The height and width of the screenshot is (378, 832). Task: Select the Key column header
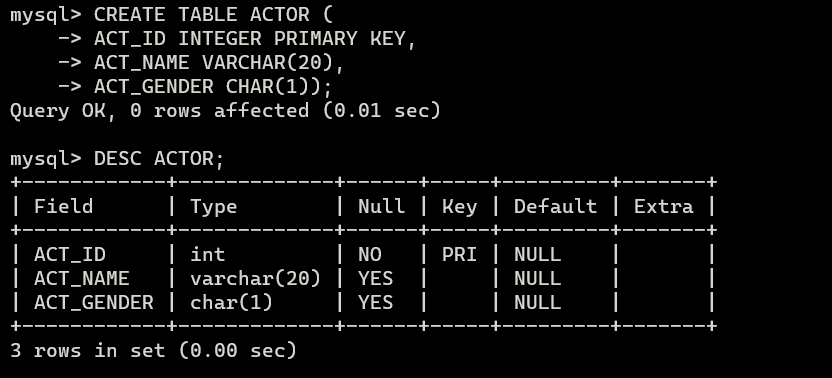click(x=460, y=207)
